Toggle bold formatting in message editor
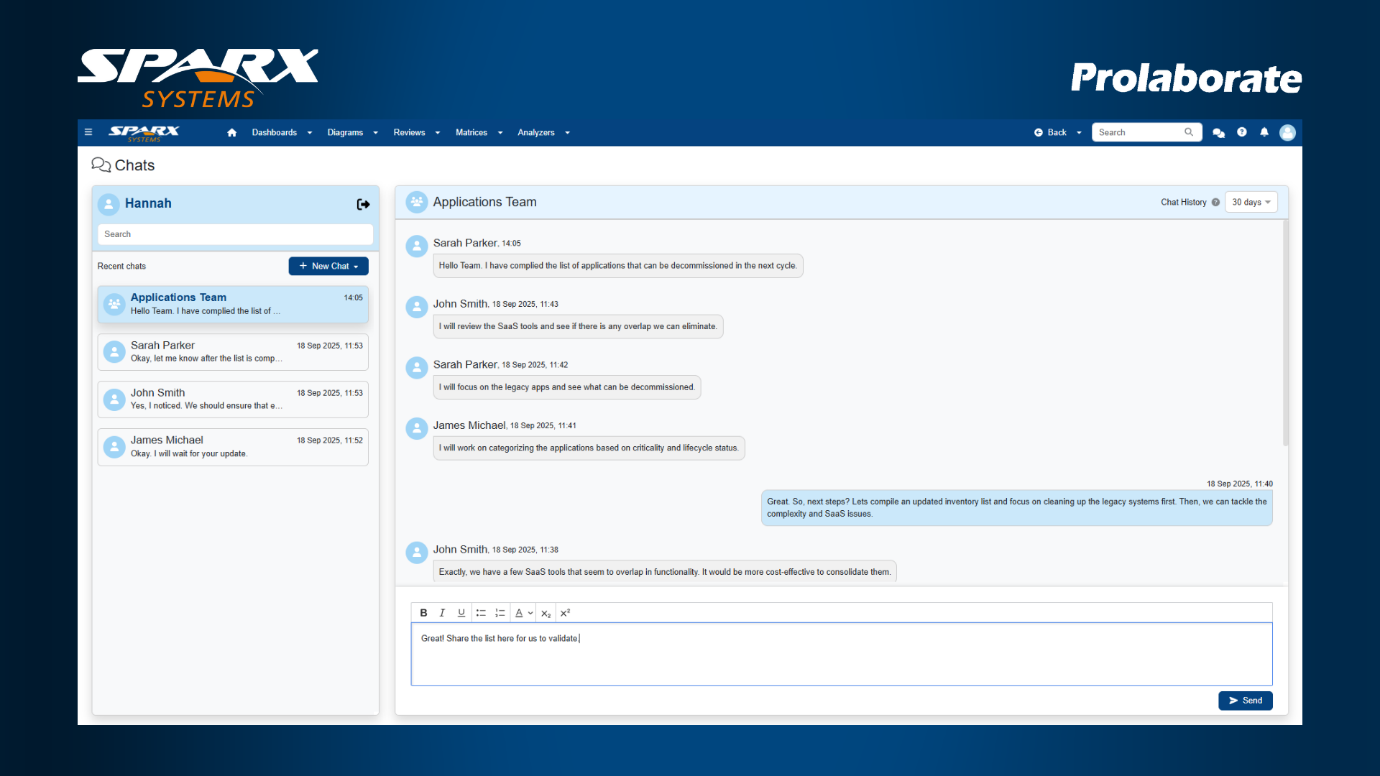 click(x=423, y=613)
